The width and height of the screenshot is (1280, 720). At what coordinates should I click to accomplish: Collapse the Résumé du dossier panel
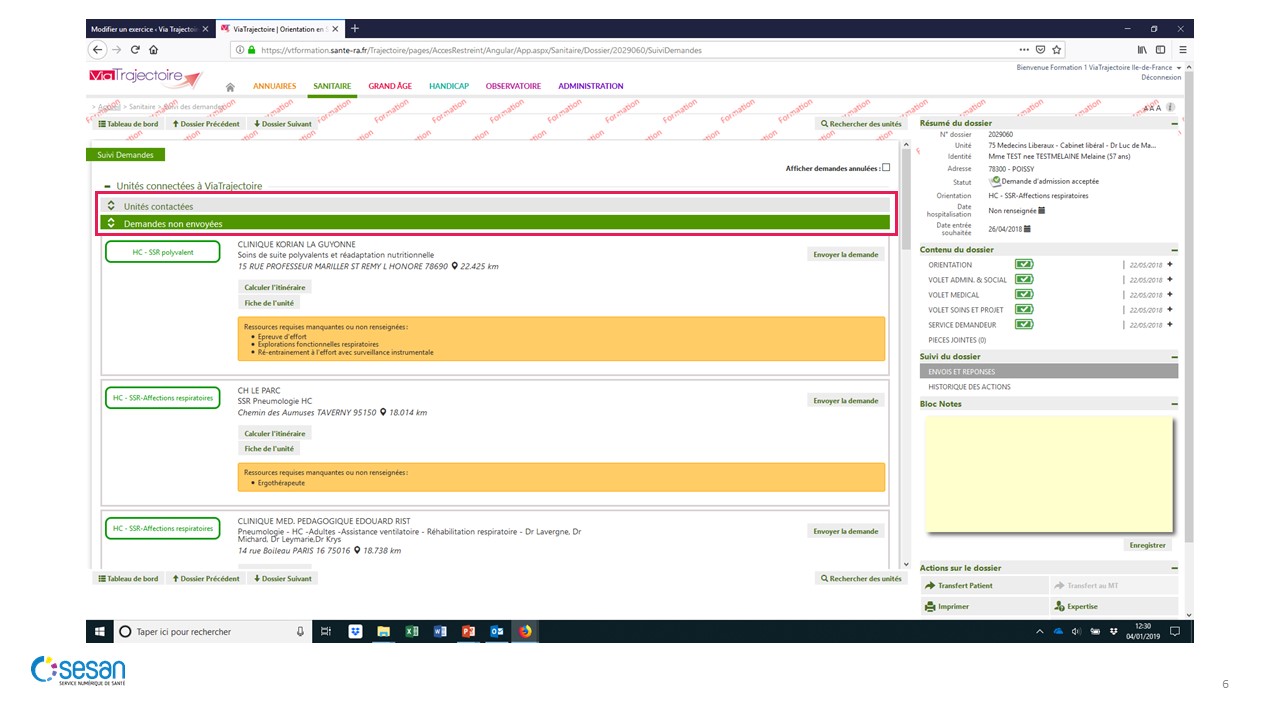click(1174, 123)
